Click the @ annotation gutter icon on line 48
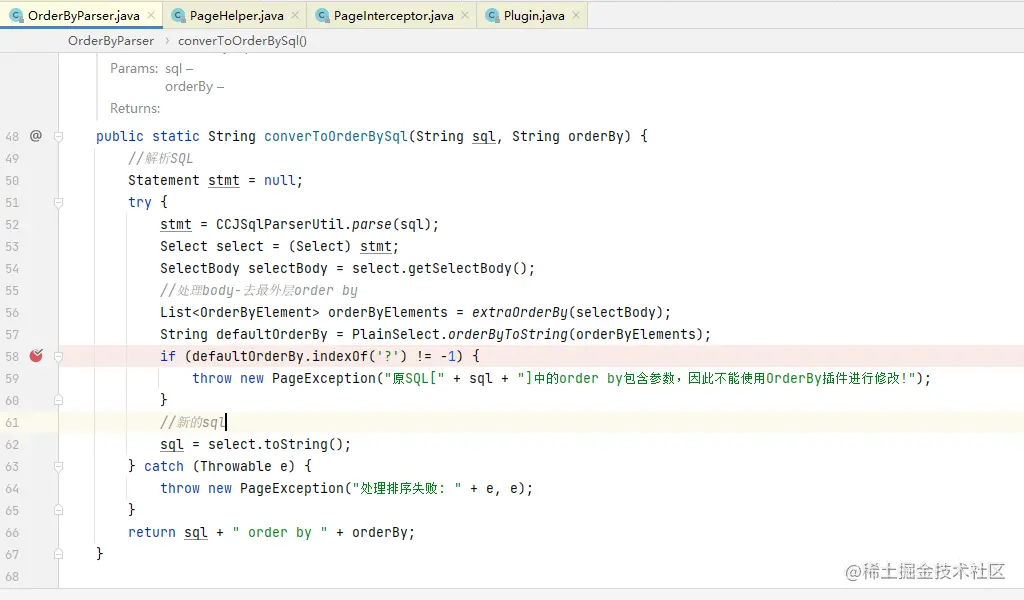The width and height of the screenshot is (1024, 600). [x=36, y=136]
